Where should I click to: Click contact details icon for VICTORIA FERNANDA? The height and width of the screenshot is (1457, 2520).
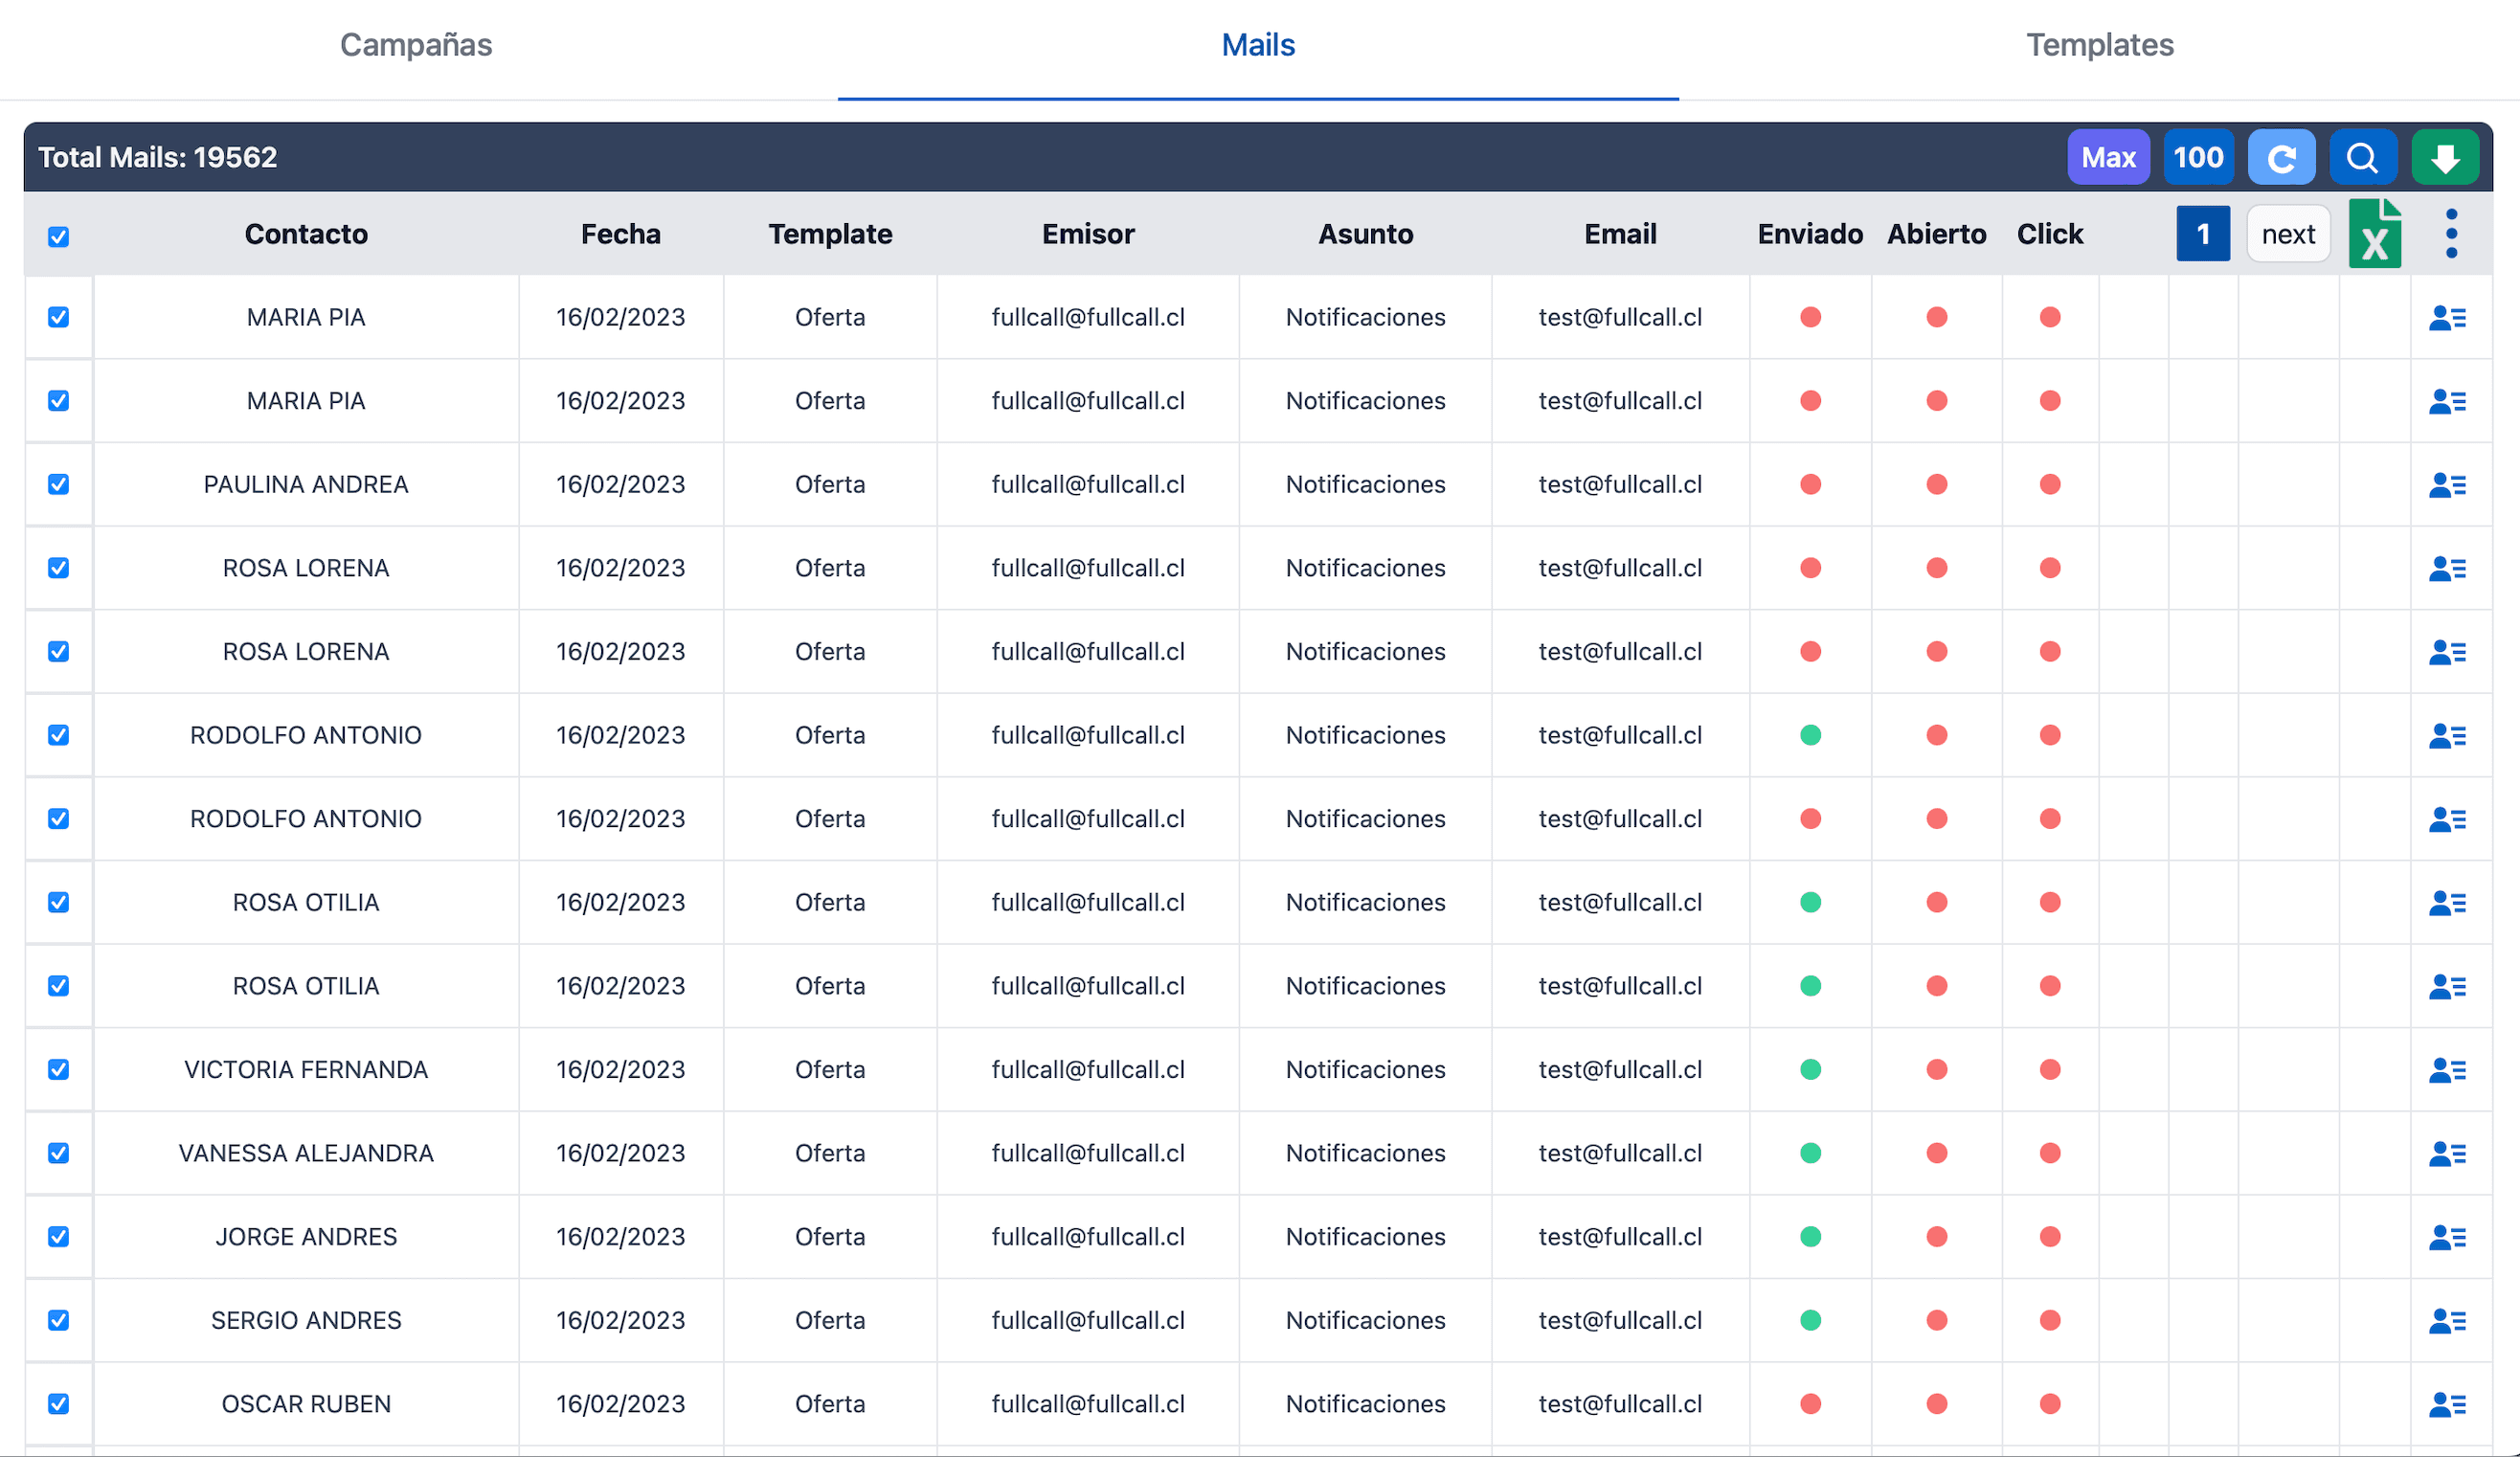tap(2446, 1070)
